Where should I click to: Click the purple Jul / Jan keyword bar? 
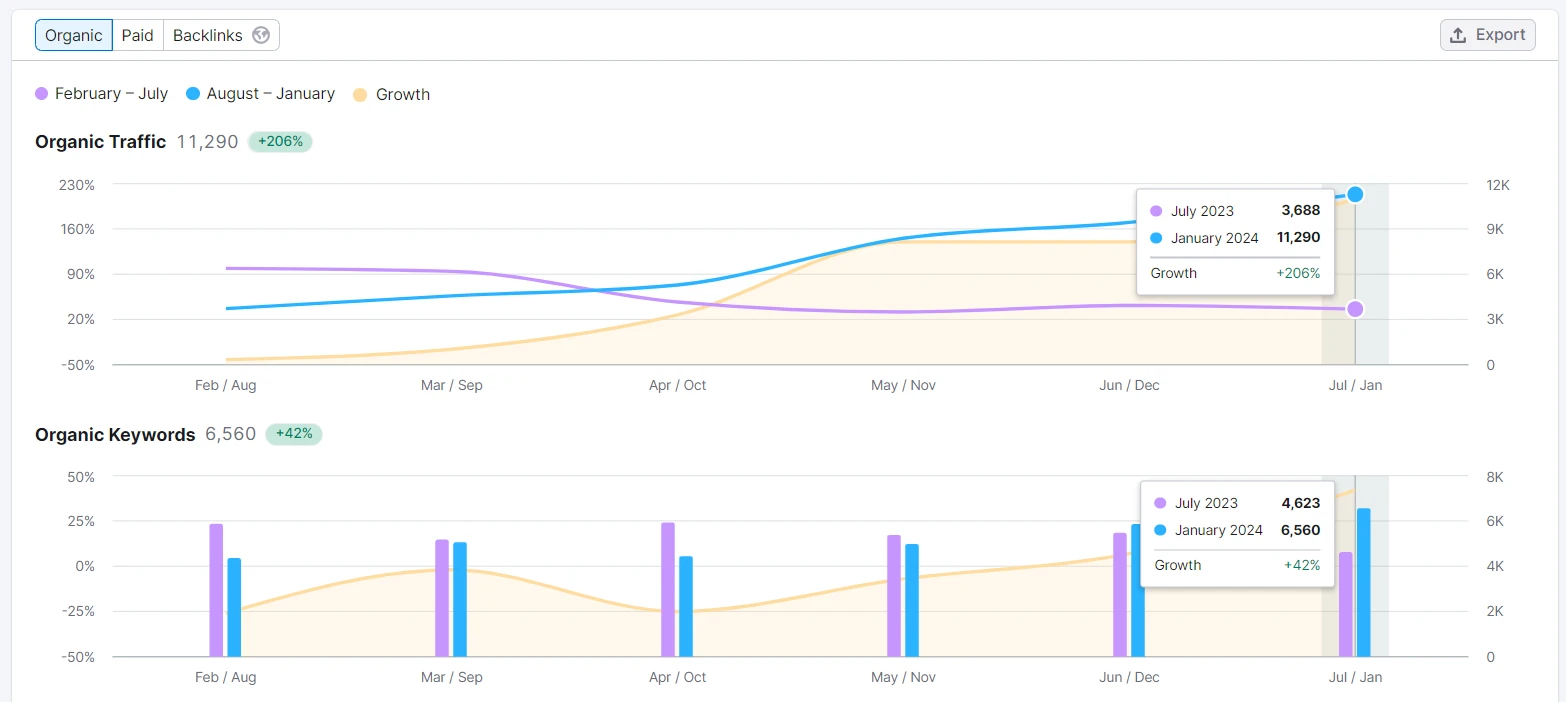(x=1346, y=604)
